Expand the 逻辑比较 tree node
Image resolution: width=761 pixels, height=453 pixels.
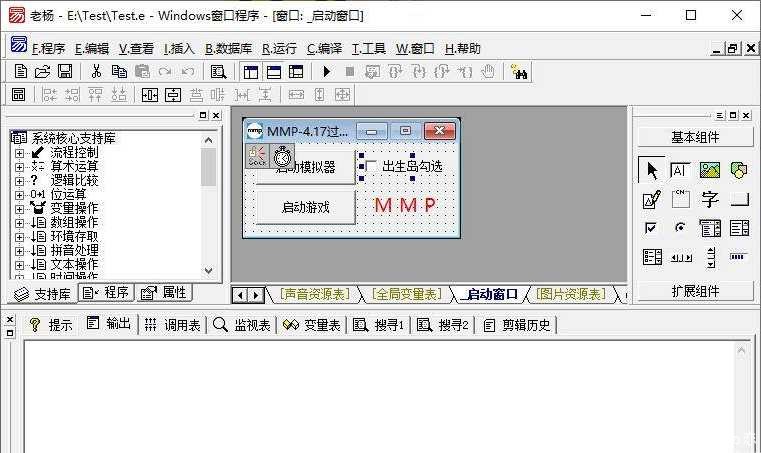tap(19, 181)
